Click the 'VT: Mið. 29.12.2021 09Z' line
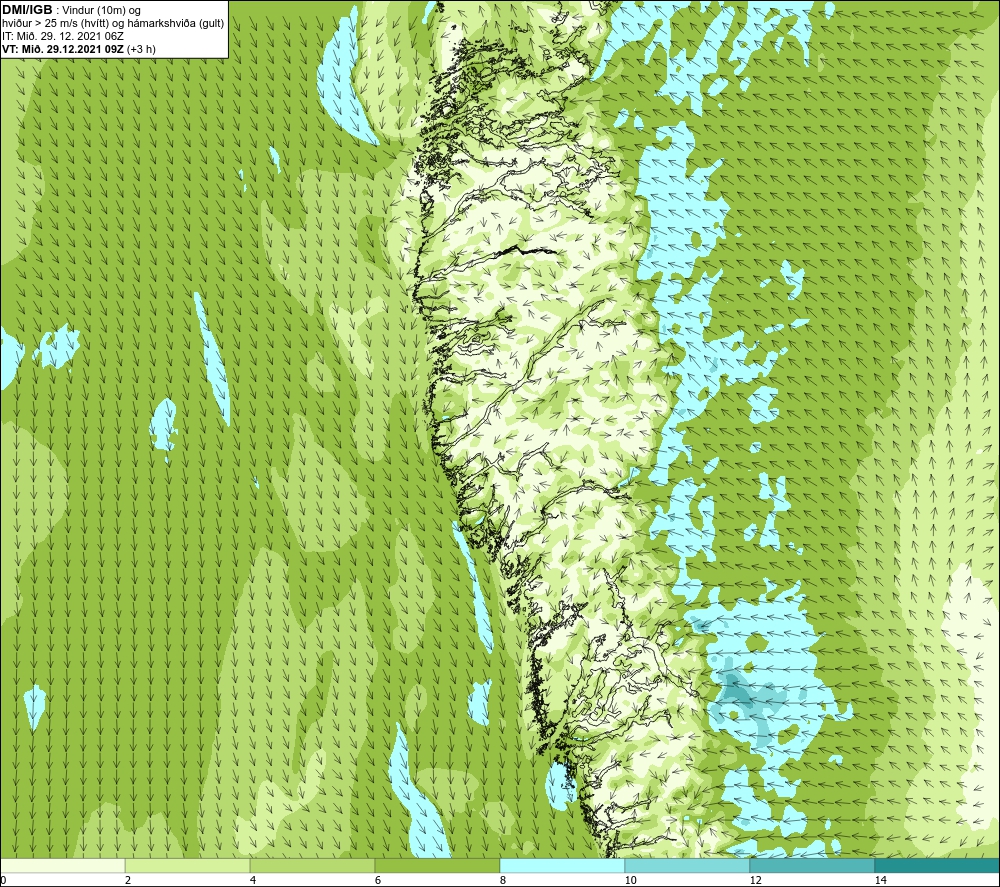 (x=62, y=48)
